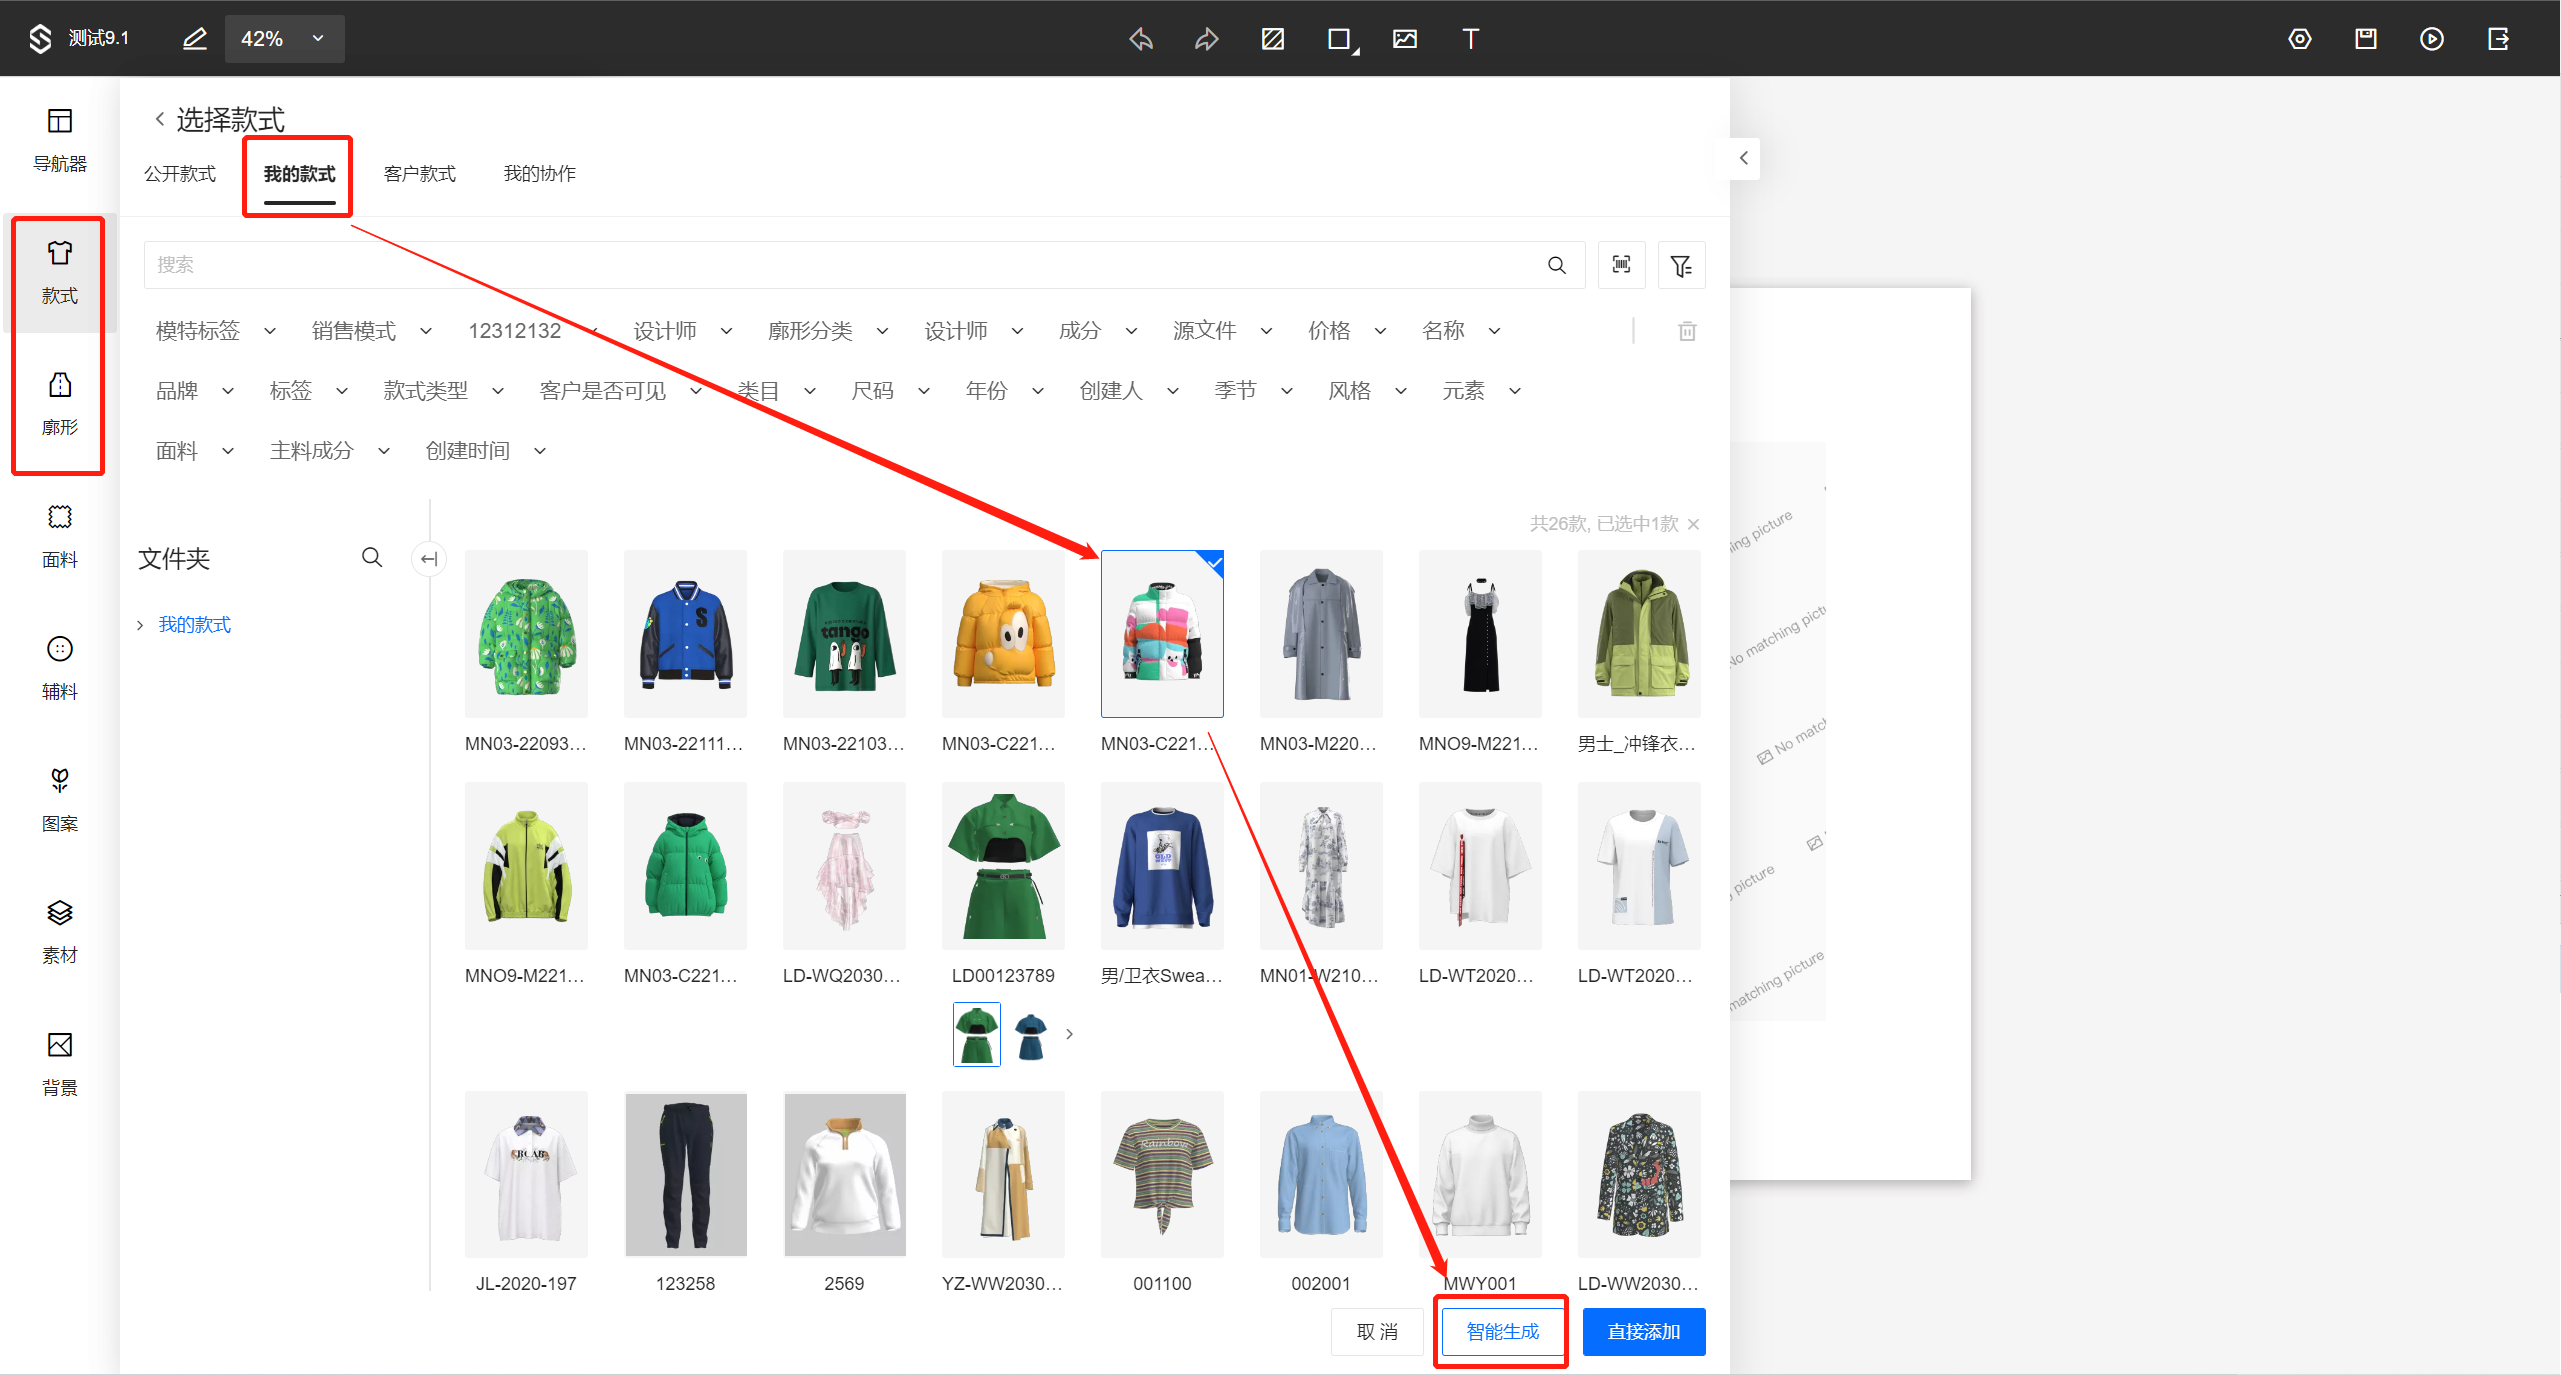Select the blue sweatshirt 男/卫衣Swea
The height and width of the screenshot is (1375, 2561).
[1162, 866]
